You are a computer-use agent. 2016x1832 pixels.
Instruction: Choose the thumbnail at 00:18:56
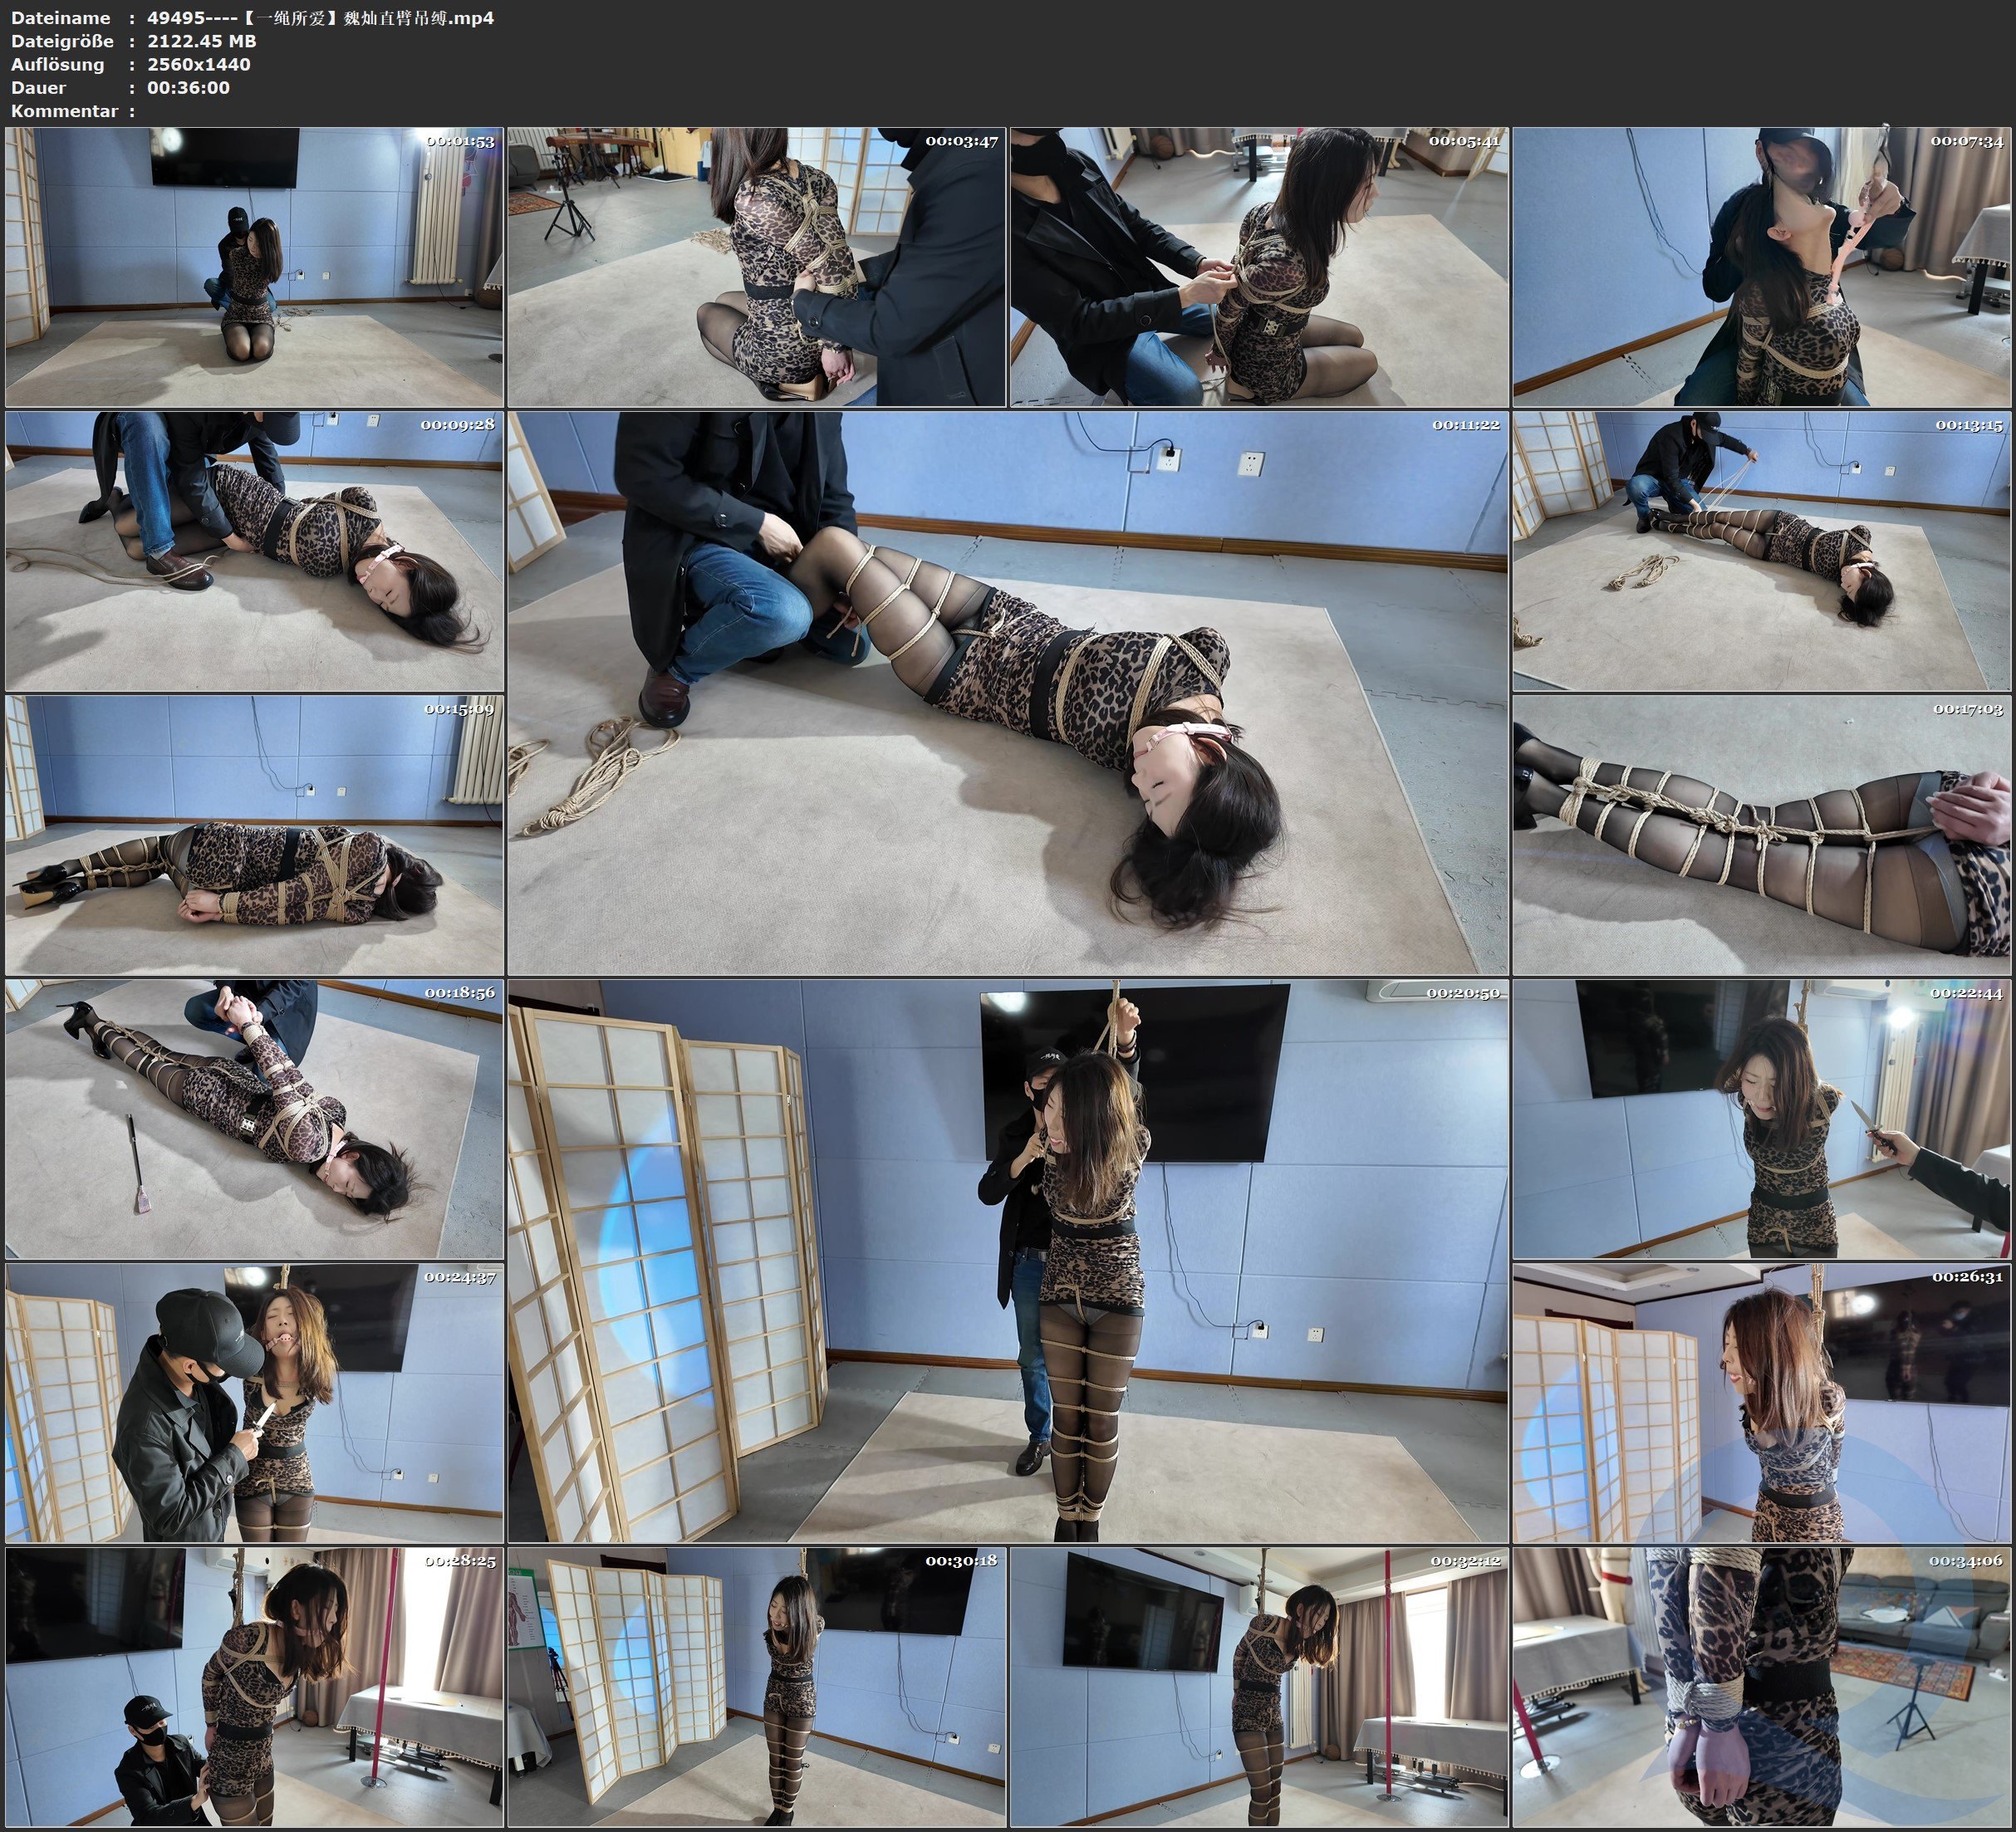click(254, 1118)
